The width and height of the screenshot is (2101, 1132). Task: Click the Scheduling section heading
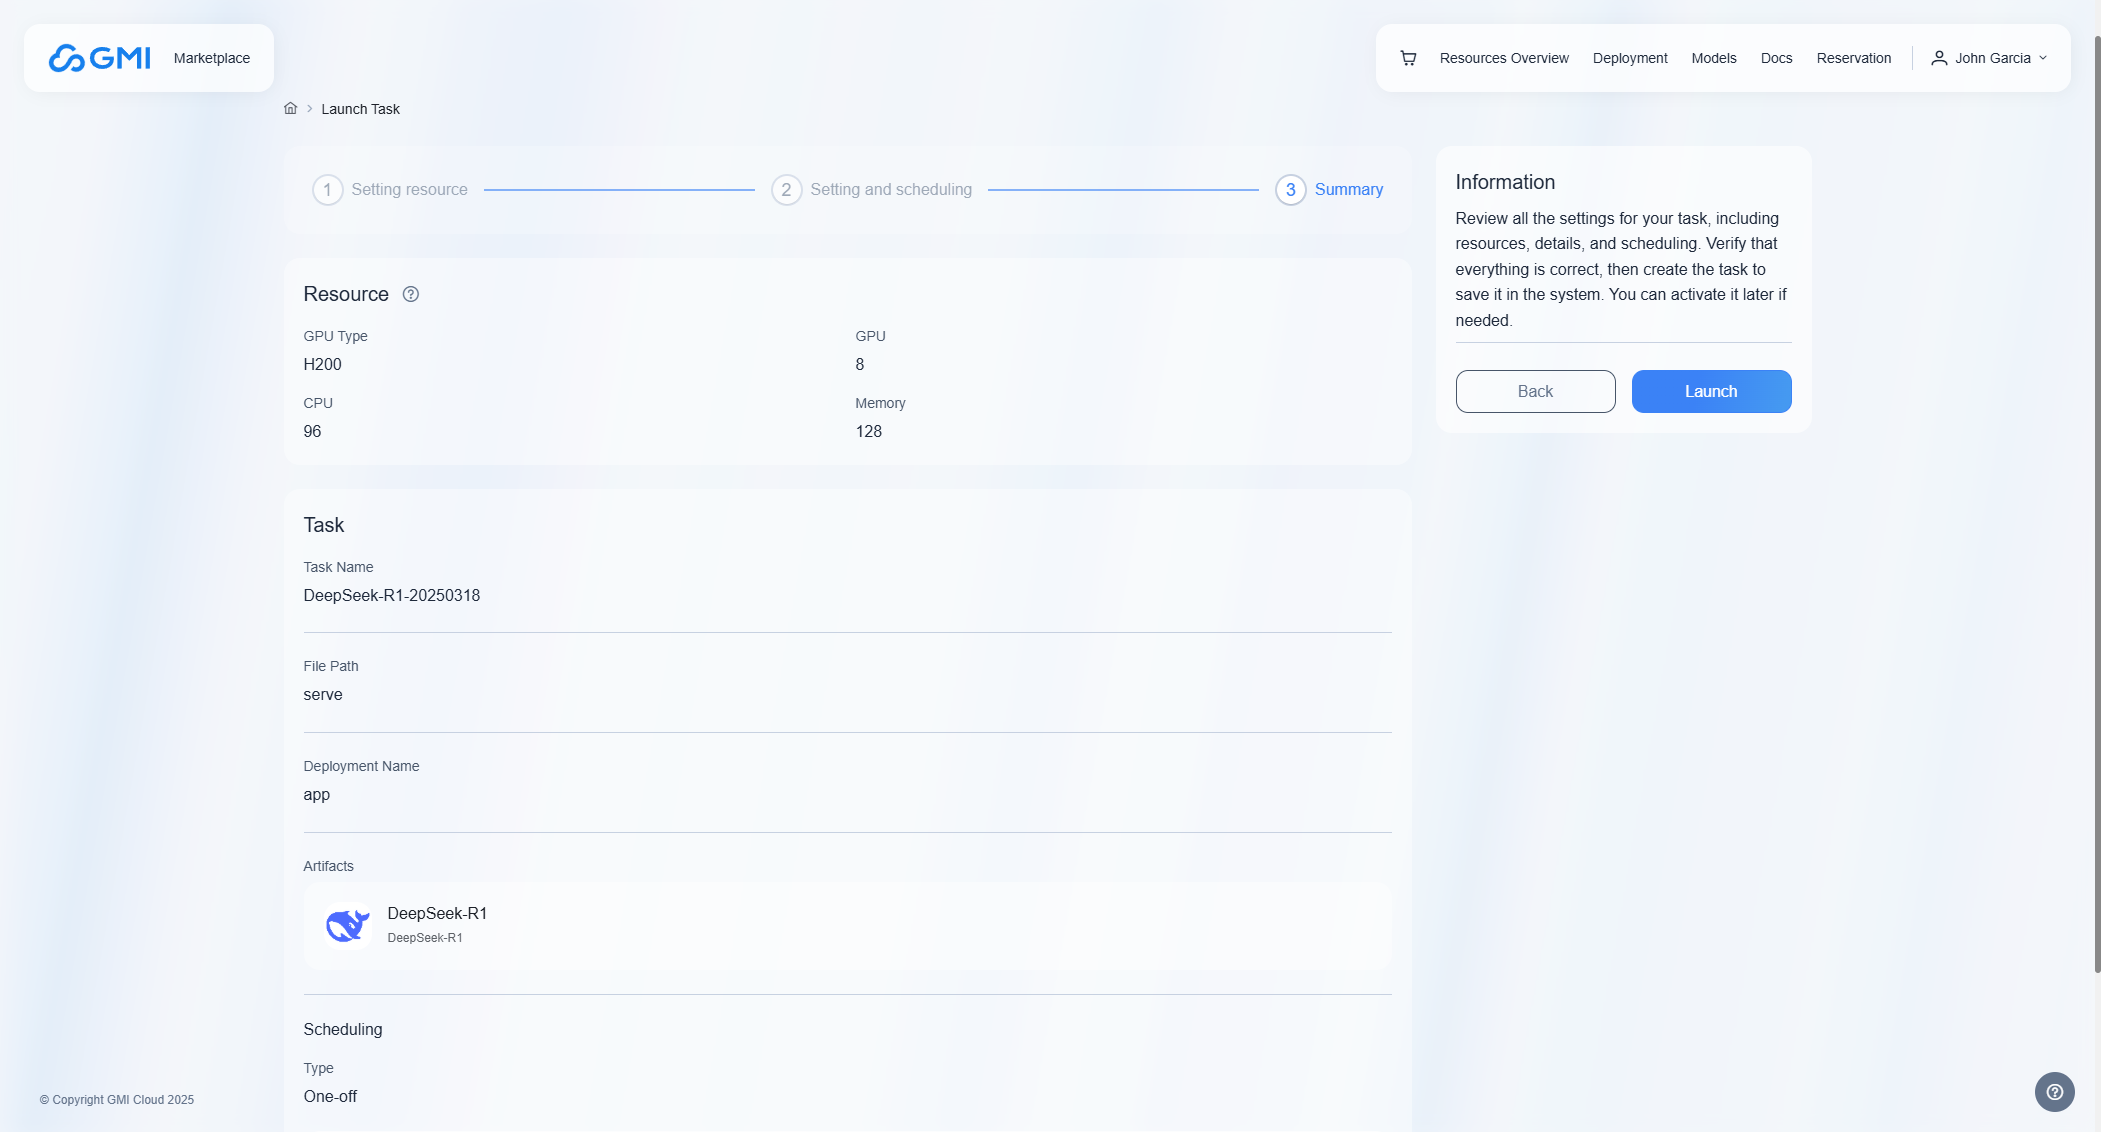coord(343,1029)
